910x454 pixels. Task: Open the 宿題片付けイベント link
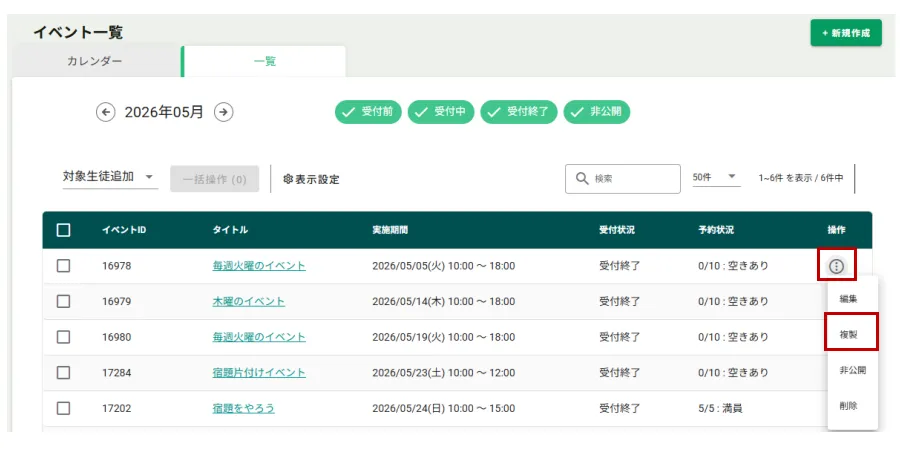(259, 372)
